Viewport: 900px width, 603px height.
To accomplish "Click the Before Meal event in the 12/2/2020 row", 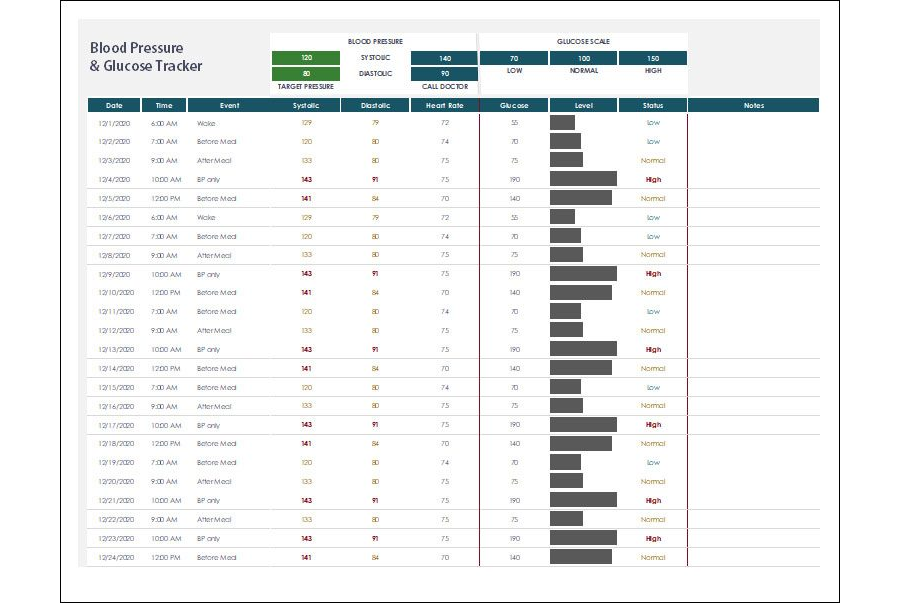I will pos(216,142).
